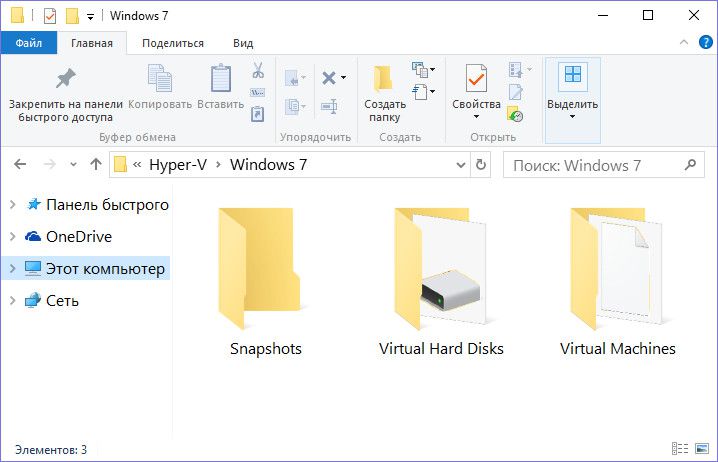Click the Delete X icon in Упорядочить group
The height and width of the screenshot is (462, 718).
[329, 78]
